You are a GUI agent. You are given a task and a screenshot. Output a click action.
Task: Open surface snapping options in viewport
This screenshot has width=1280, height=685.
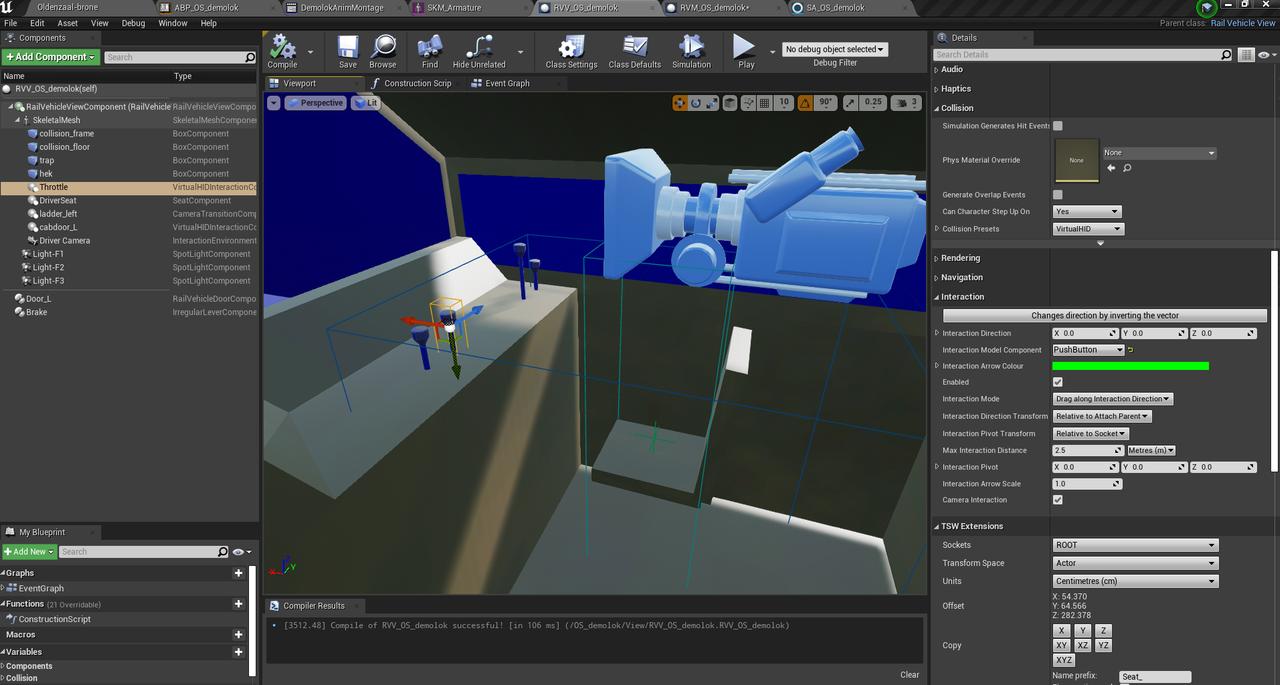(748, 102)
